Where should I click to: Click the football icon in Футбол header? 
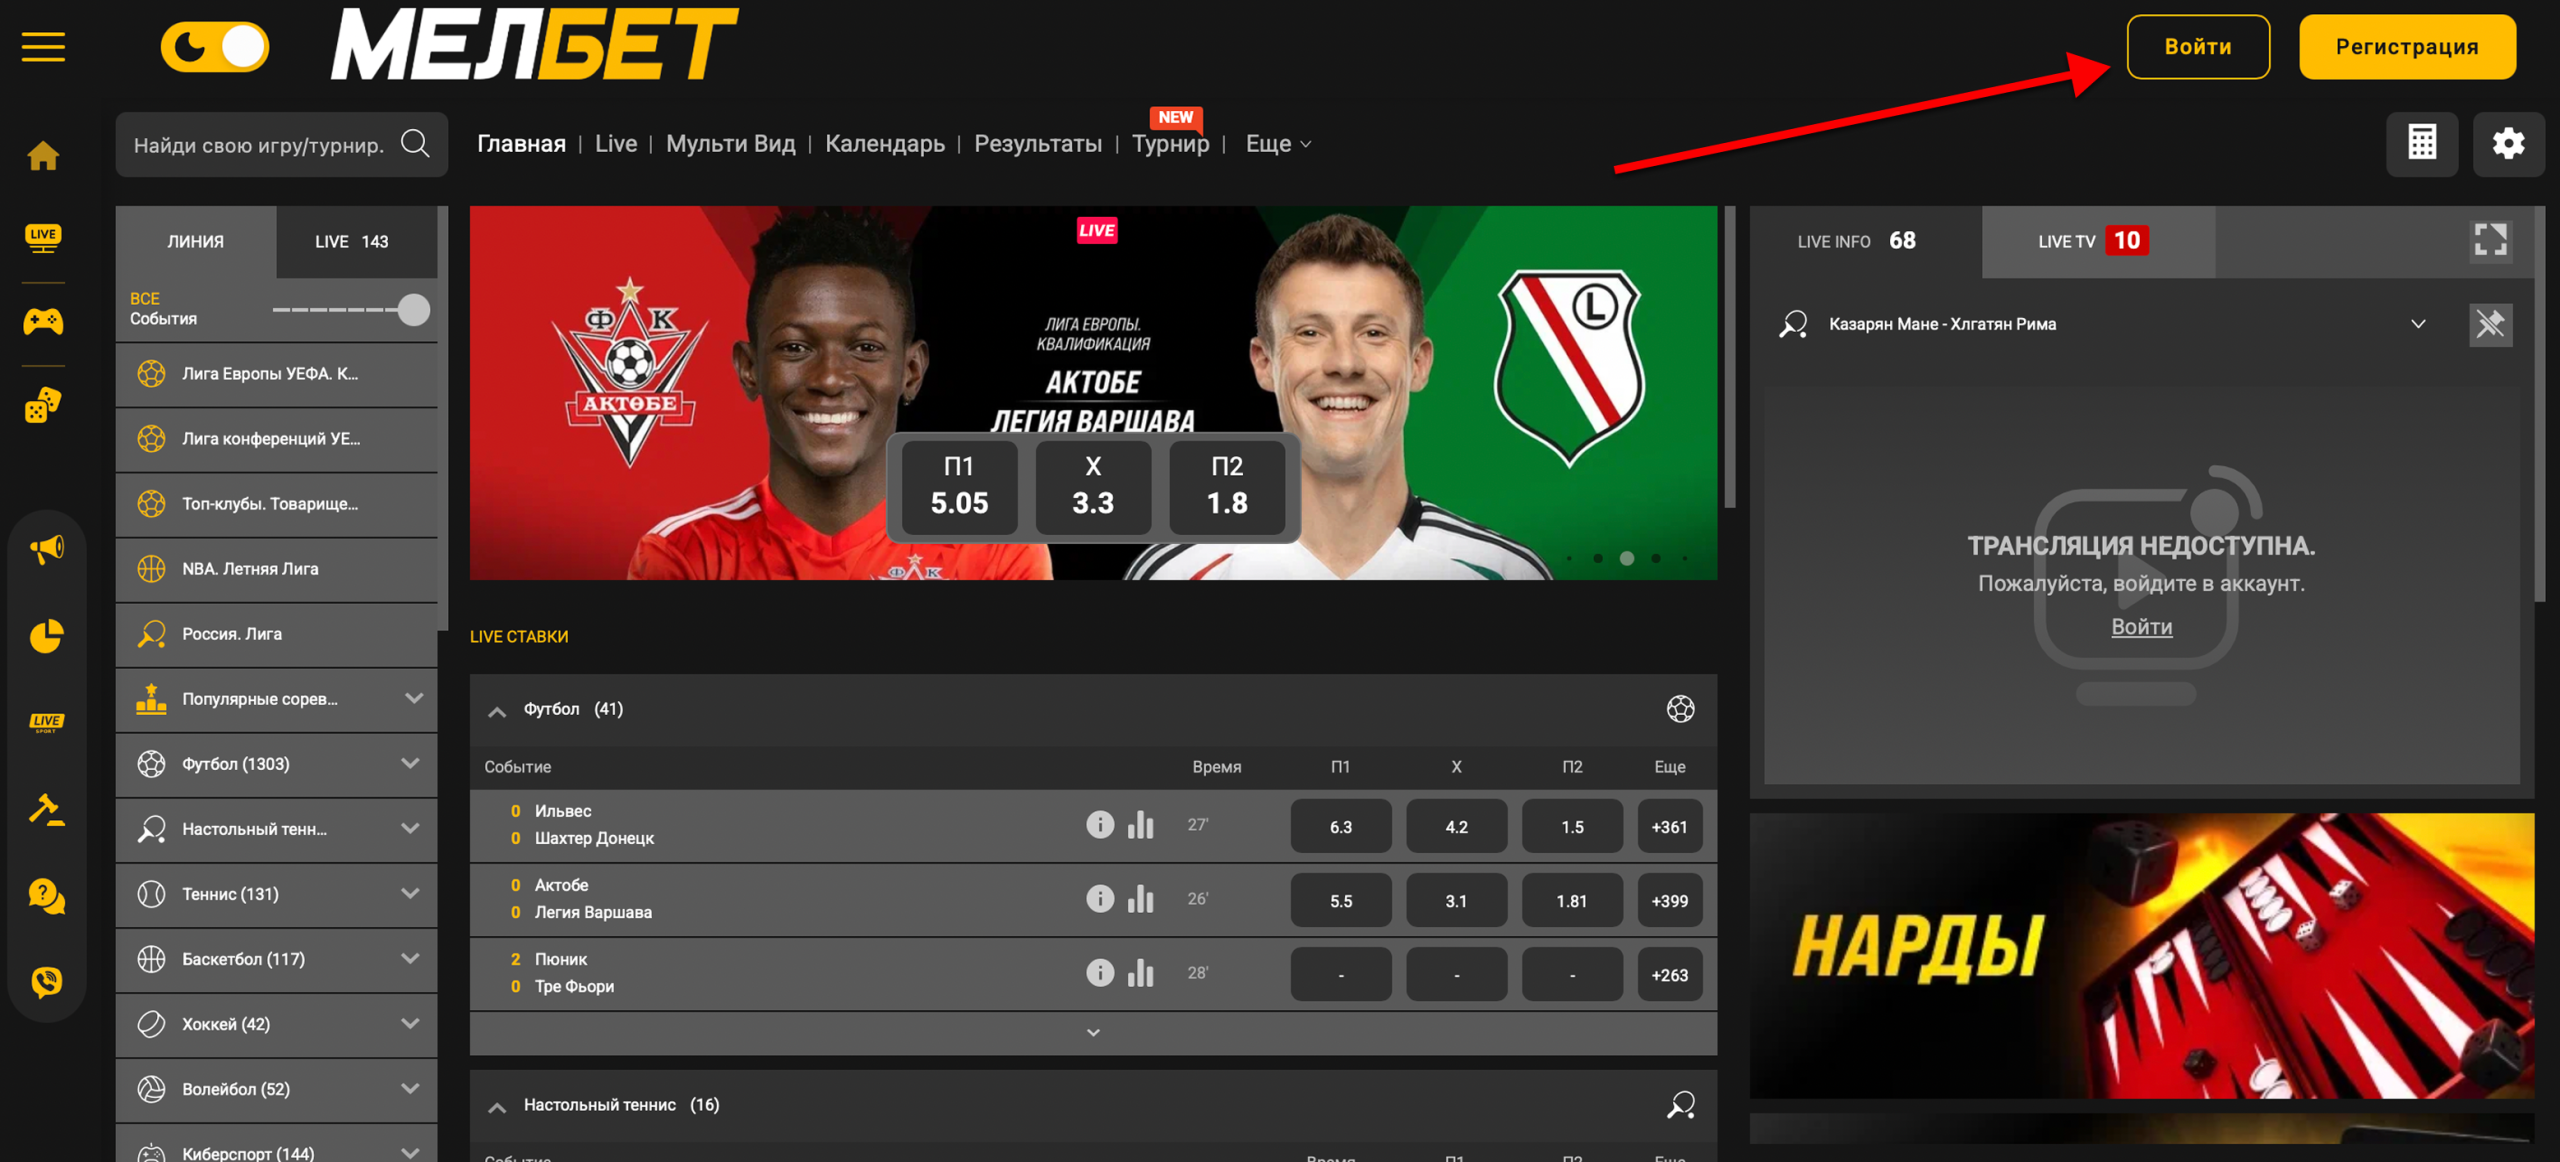pos(1681,709)
